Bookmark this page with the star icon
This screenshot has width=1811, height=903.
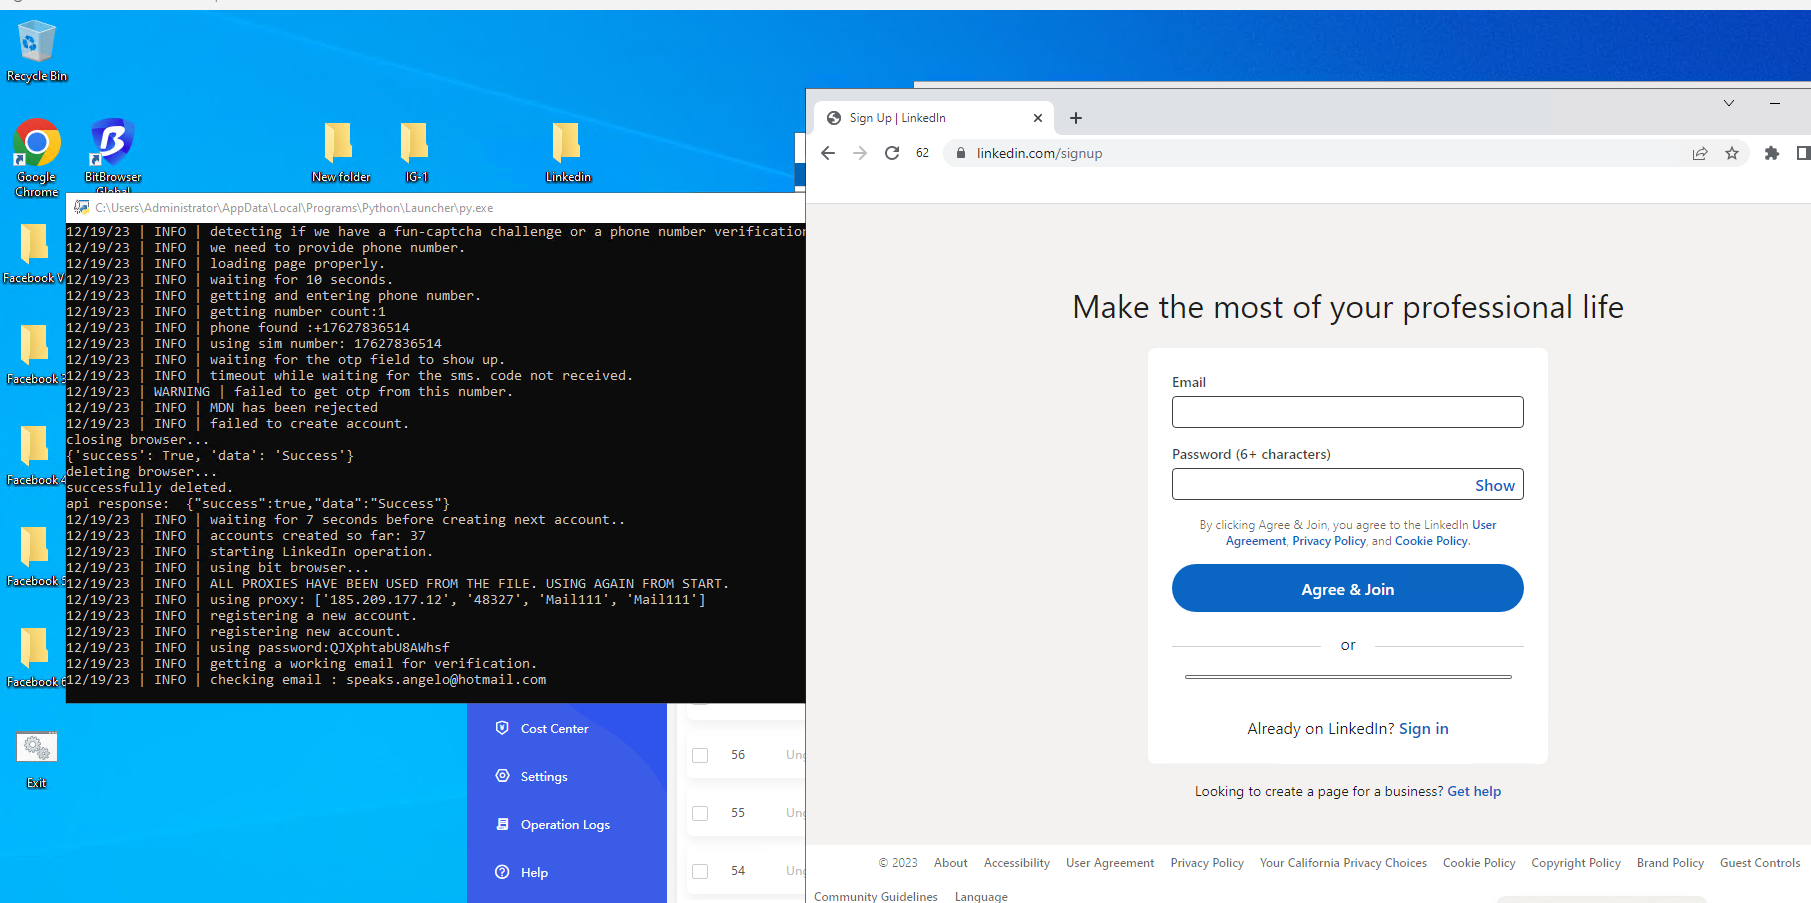pos(1732,153)
